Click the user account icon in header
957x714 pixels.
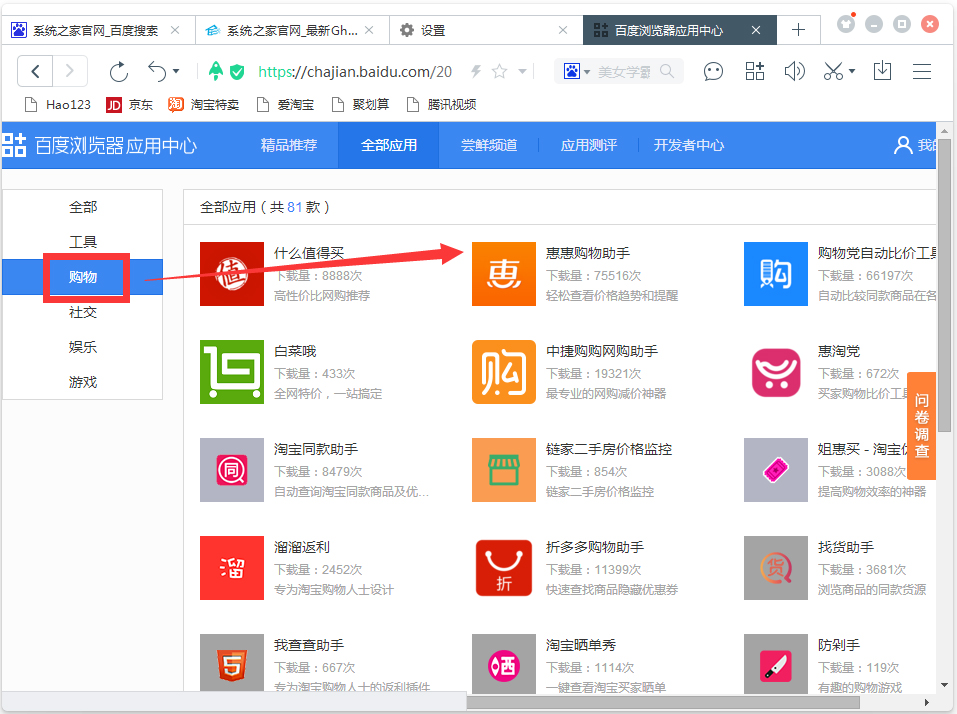pos(903,145)
